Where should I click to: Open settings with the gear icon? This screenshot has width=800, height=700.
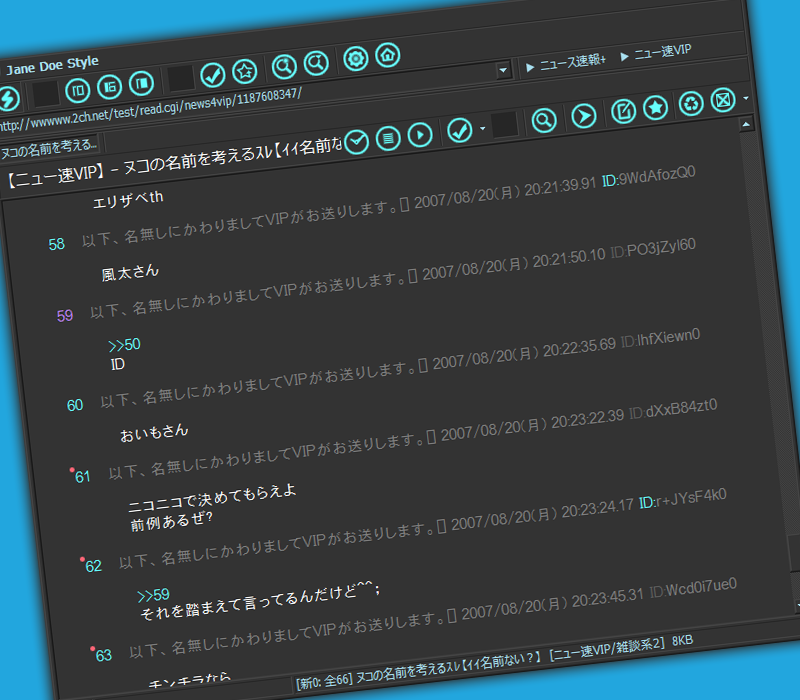356,59
